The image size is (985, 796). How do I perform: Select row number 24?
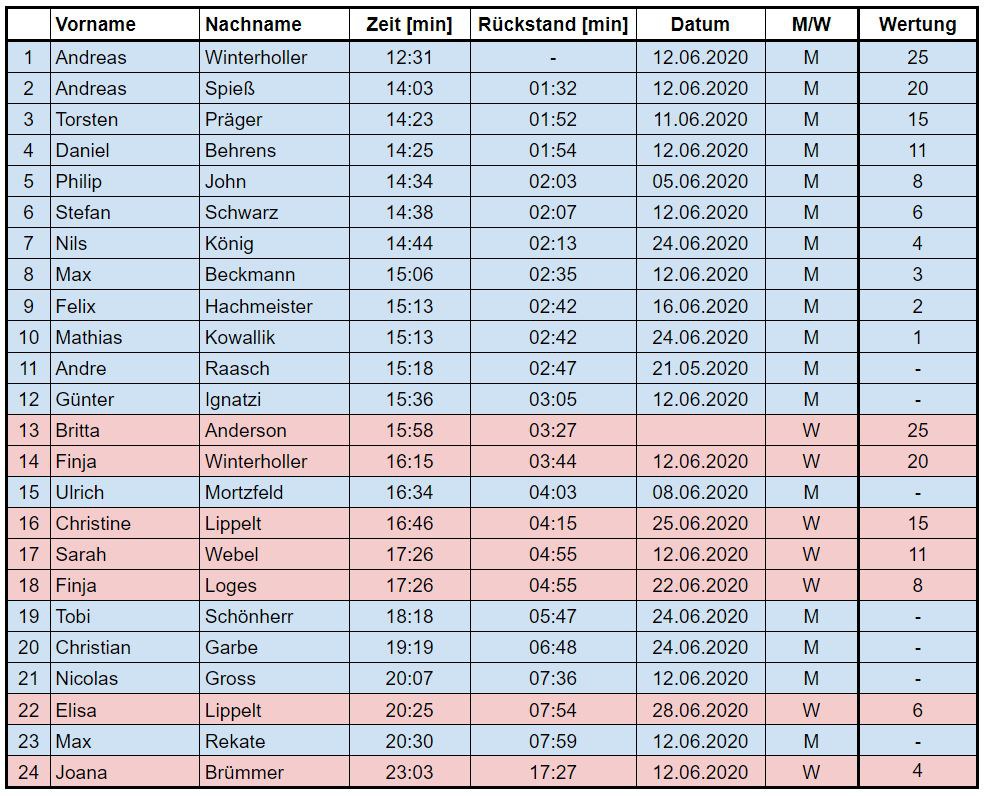click(28, 772)
